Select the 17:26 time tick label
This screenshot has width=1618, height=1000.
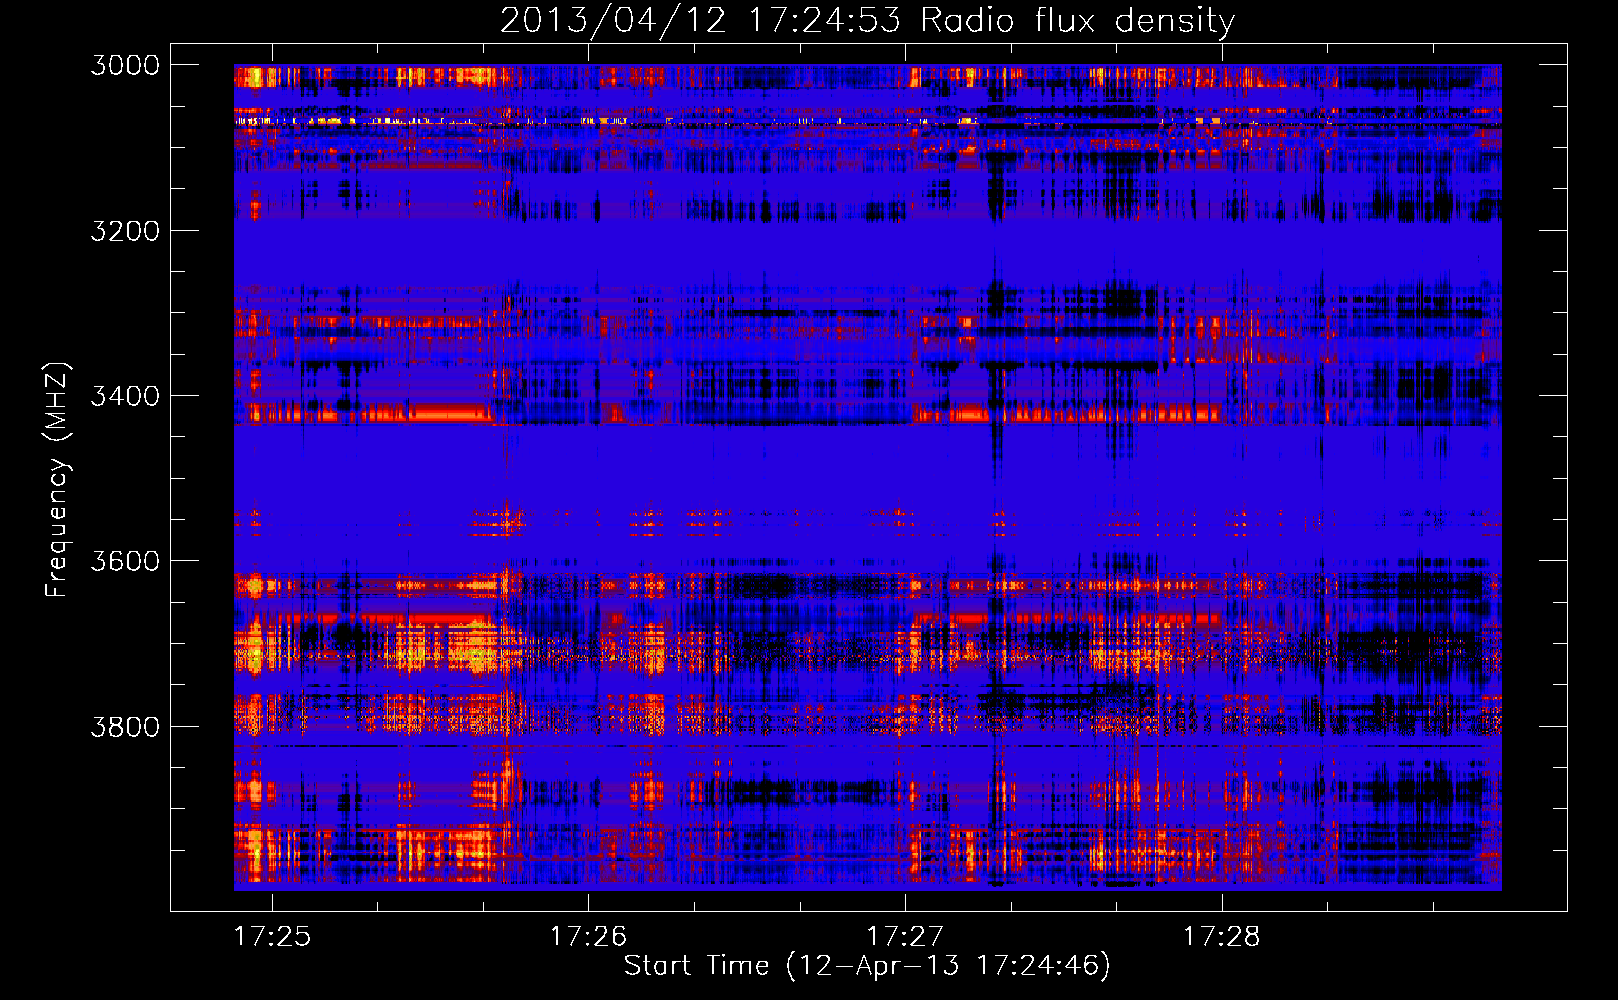589,936
